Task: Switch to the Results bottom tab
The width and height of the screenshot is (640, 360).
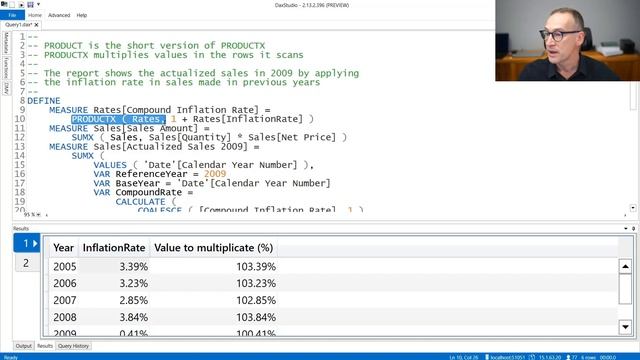Action: [x=45, y=346]
